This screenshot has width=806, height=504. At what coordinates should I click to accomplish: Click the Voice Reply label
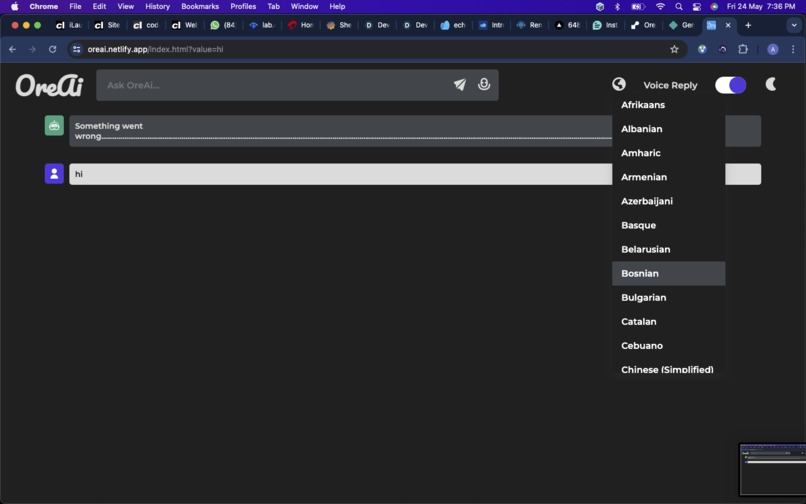tap(670, 85)
